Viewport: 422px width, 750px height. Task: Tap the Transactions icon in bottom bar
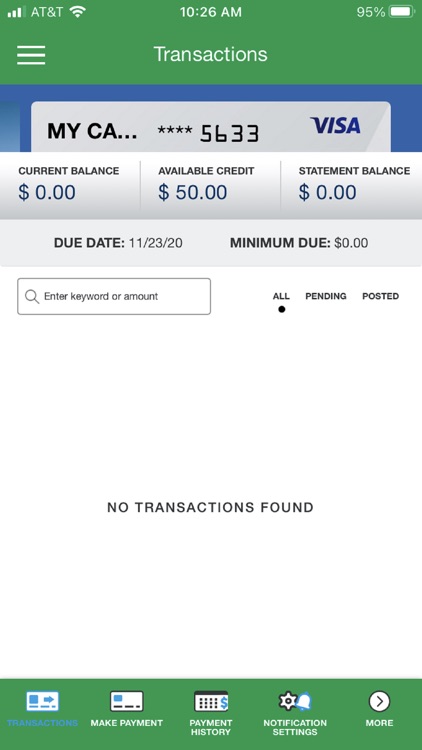42,702
